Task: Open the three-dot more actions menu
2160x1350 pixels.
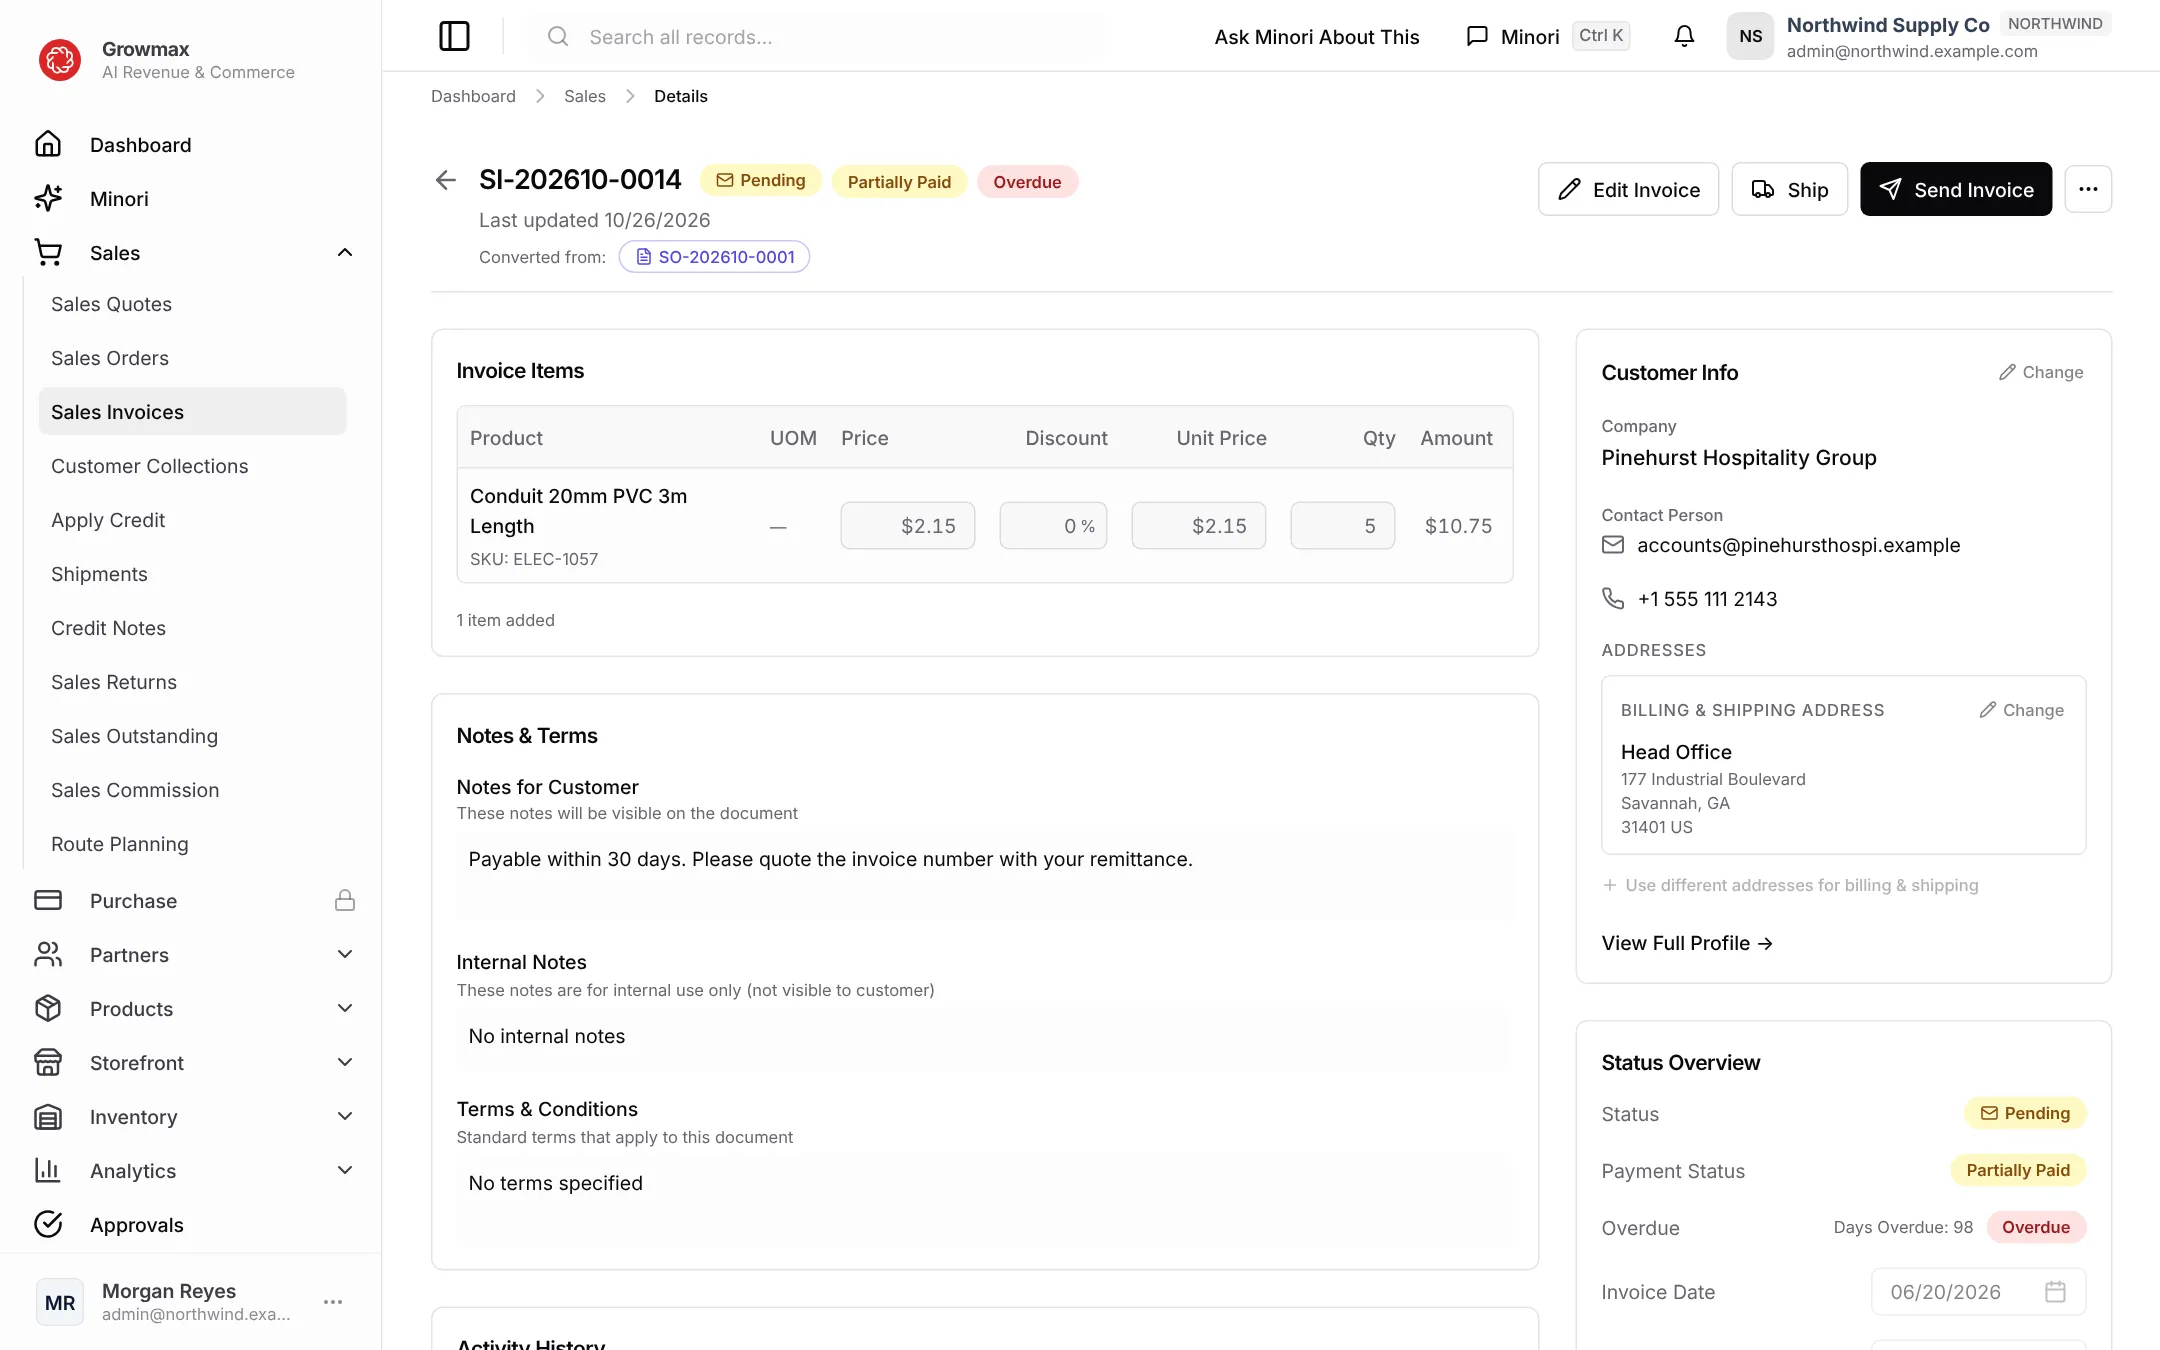Action: [2088, 189]
